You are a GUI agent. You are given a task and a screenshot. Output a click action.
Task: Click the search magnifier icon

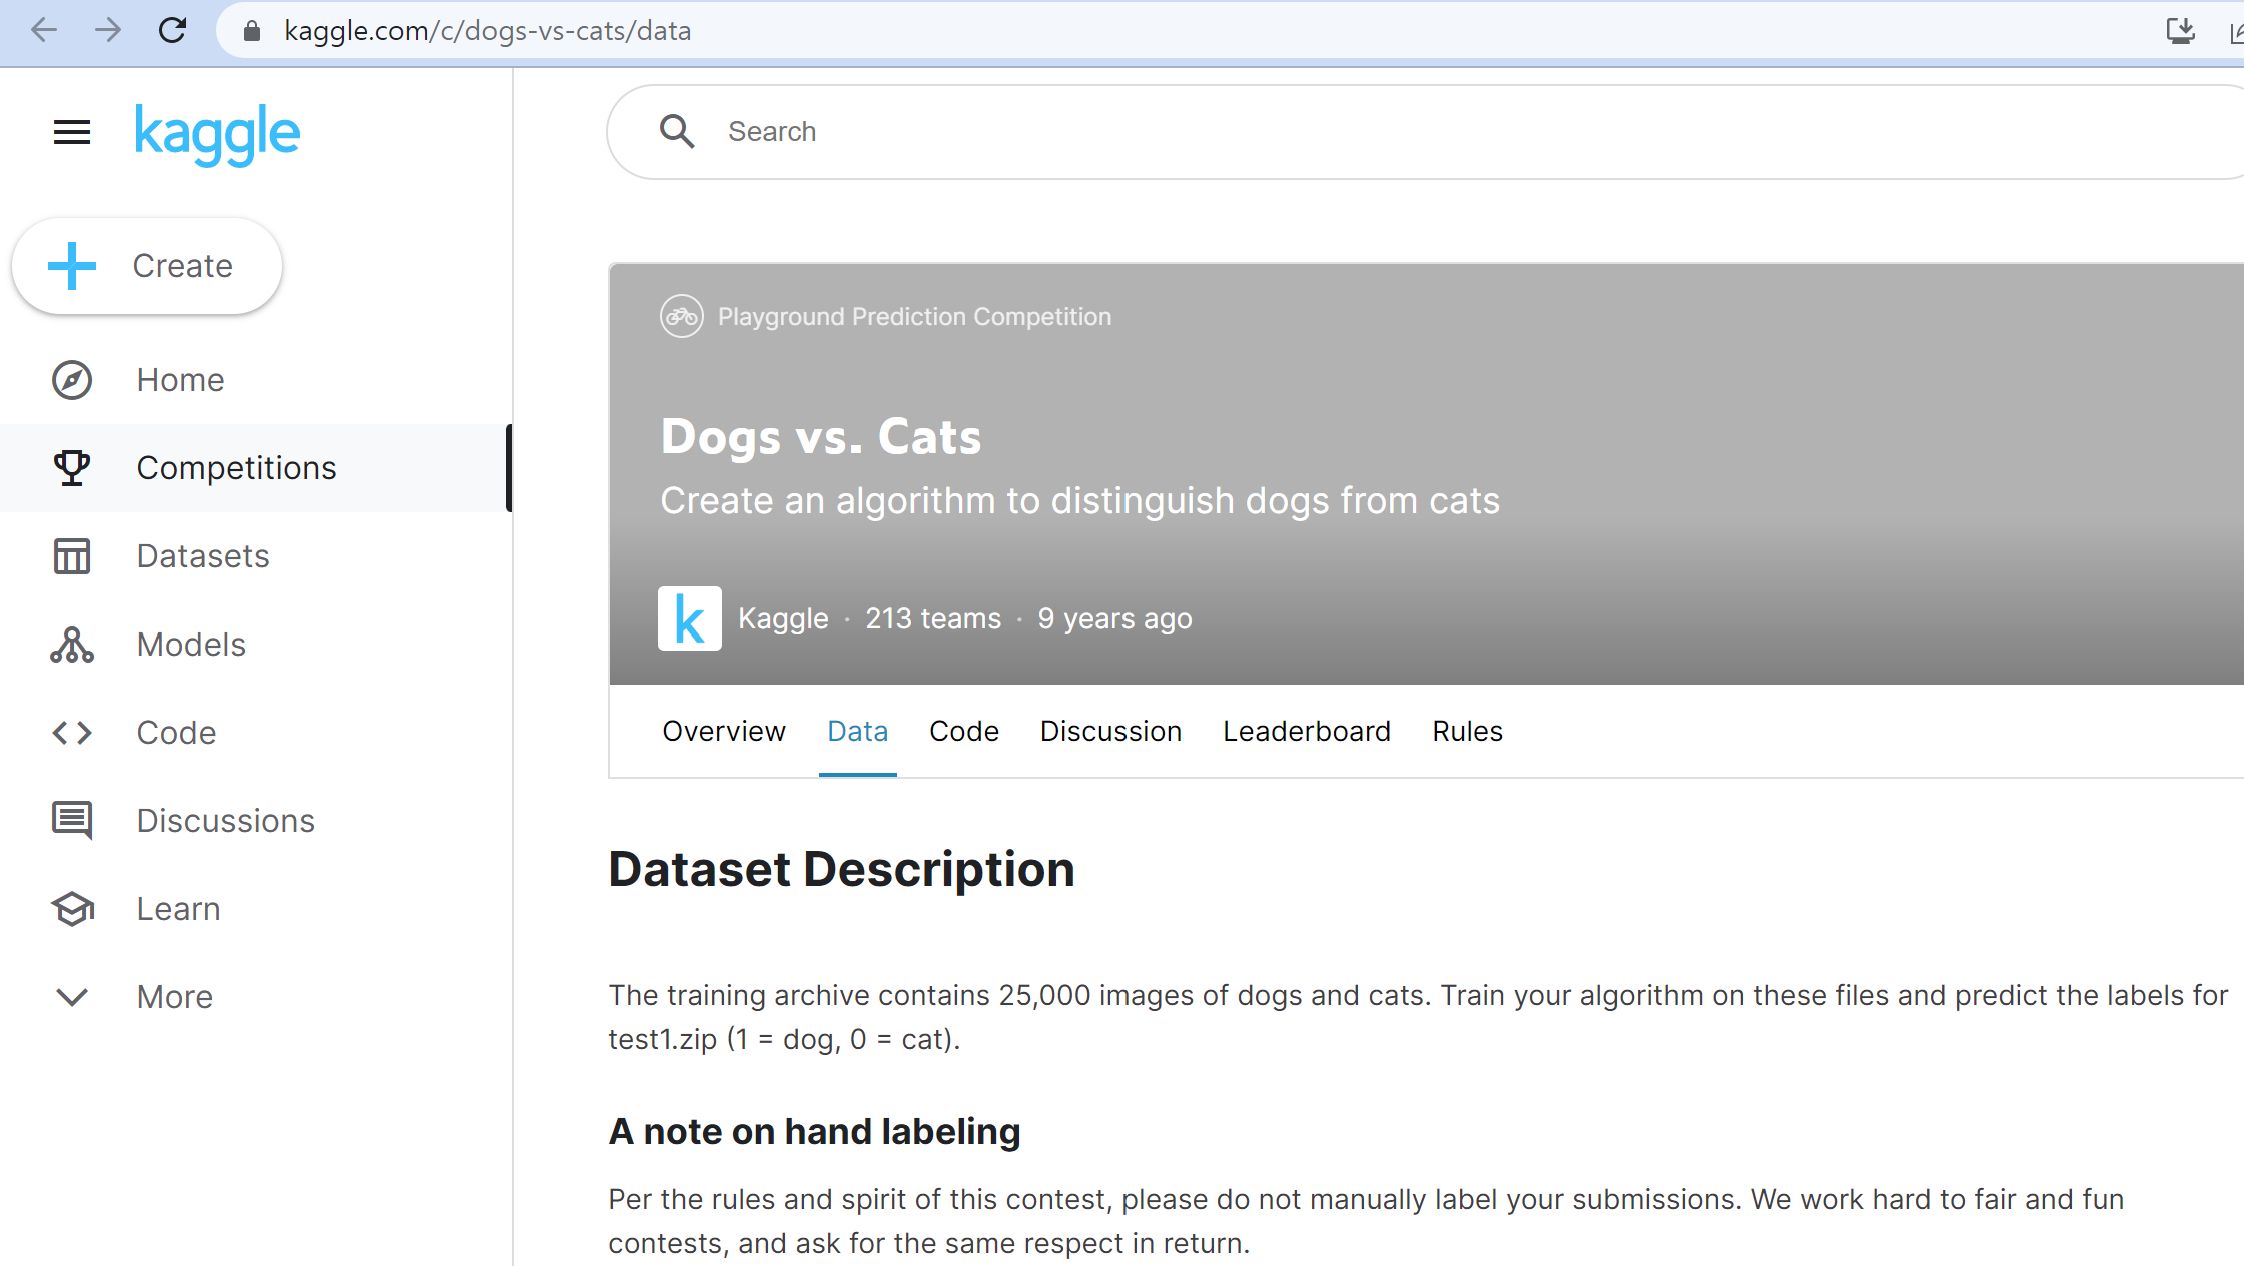(x=677, y=131)
